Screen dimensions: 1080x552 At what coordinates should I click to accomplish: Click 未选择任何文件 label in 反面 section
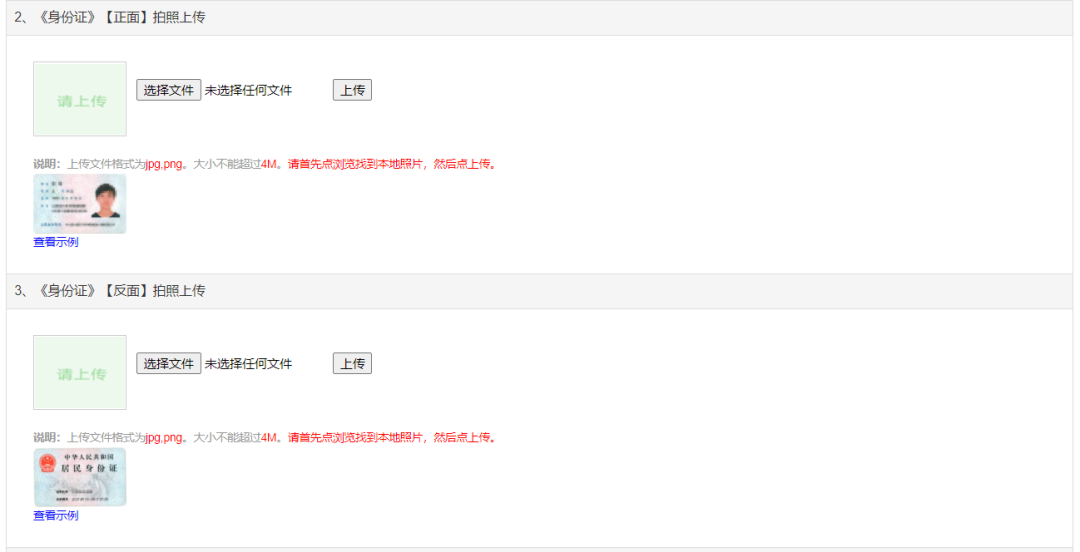(x=249, y=364)
